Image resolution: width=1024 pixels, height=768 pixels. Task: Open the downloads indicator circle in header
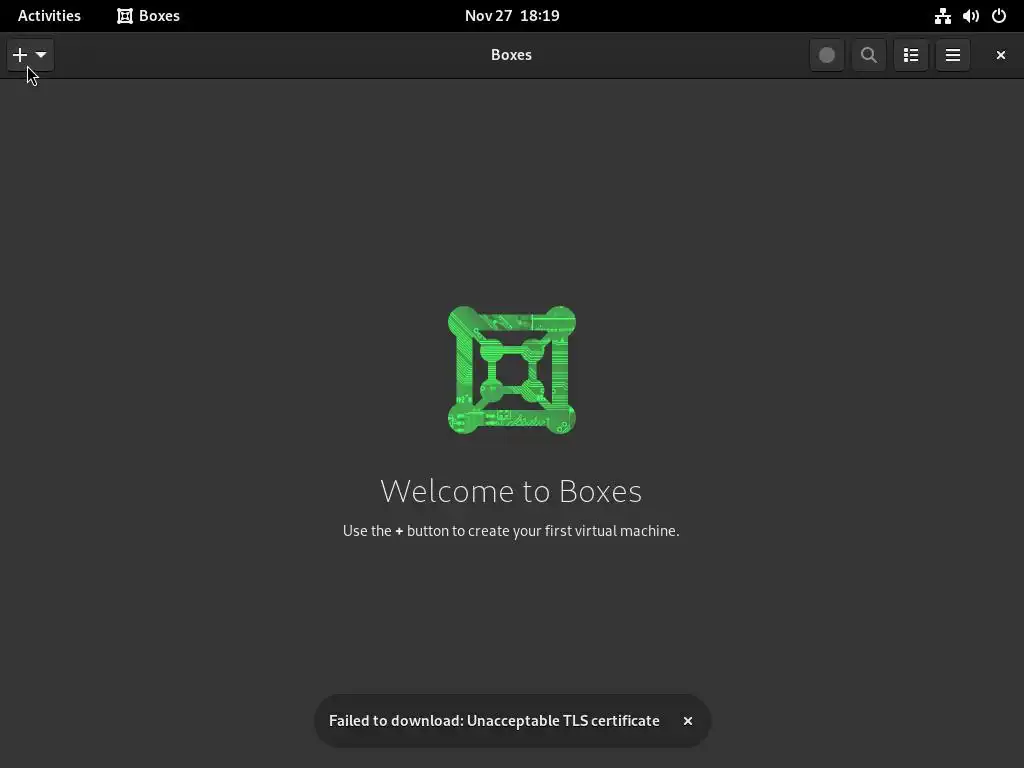pyautogui.click(x=827, y=55)
